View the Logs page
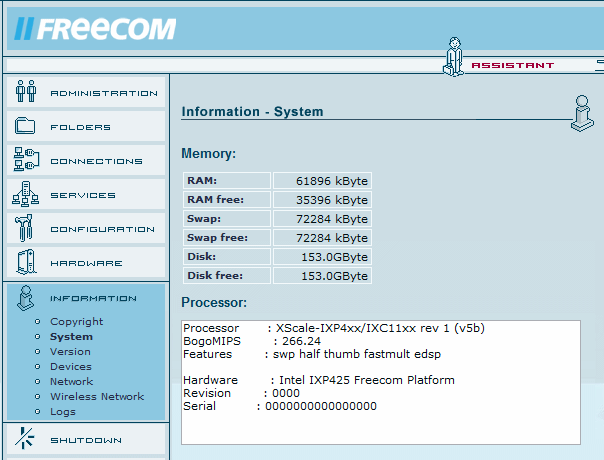The width and height of the screenshot is (604, 460). tap(62, 412)
